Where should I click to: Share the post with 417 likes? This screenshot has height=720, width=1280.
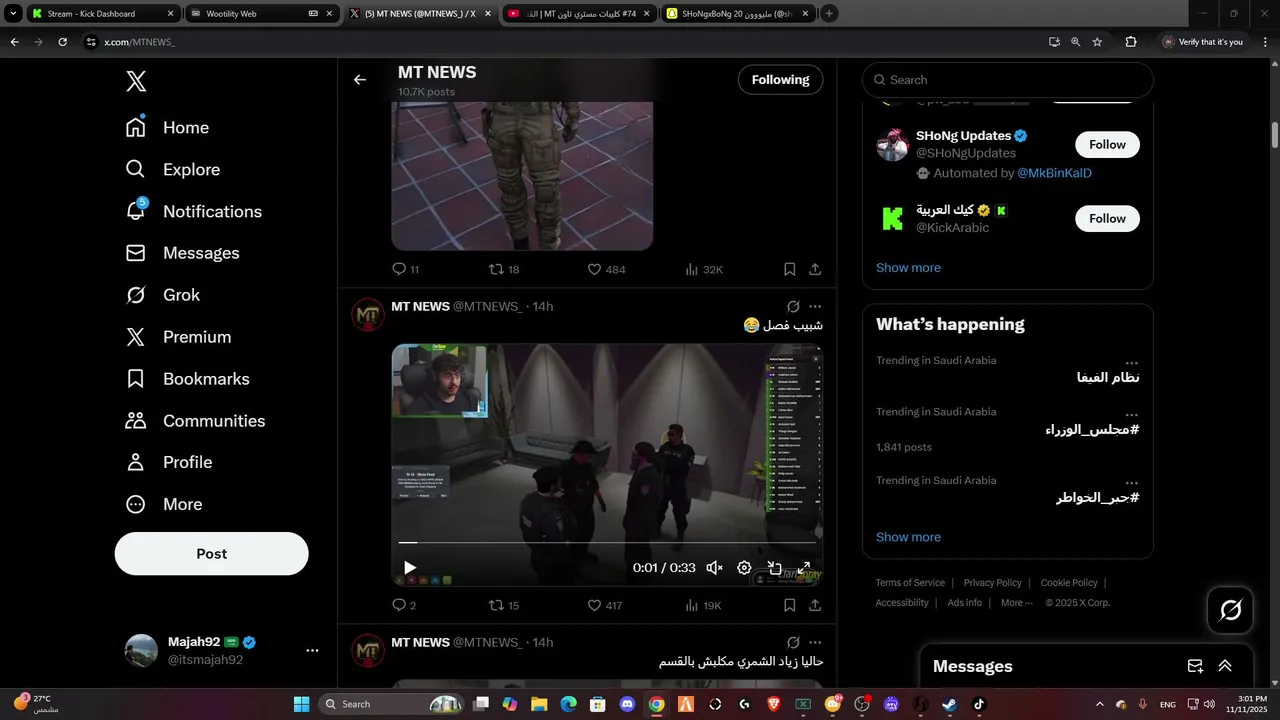point(815,605)
